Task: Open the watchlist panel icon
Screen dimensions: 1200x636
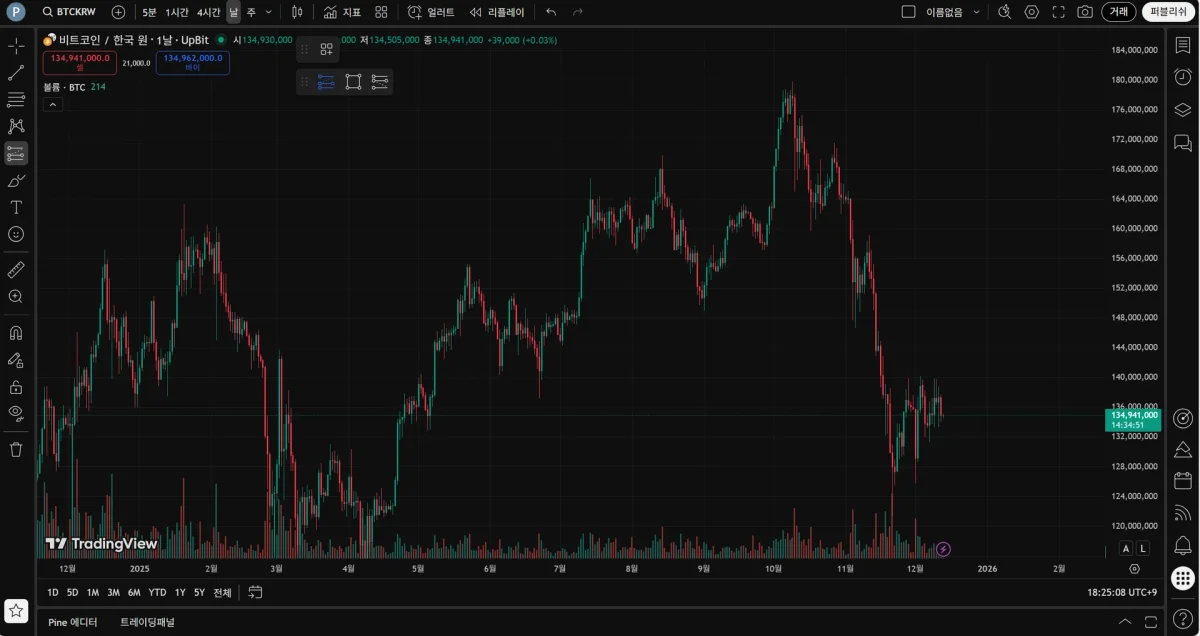Action: pos(1182,46)
